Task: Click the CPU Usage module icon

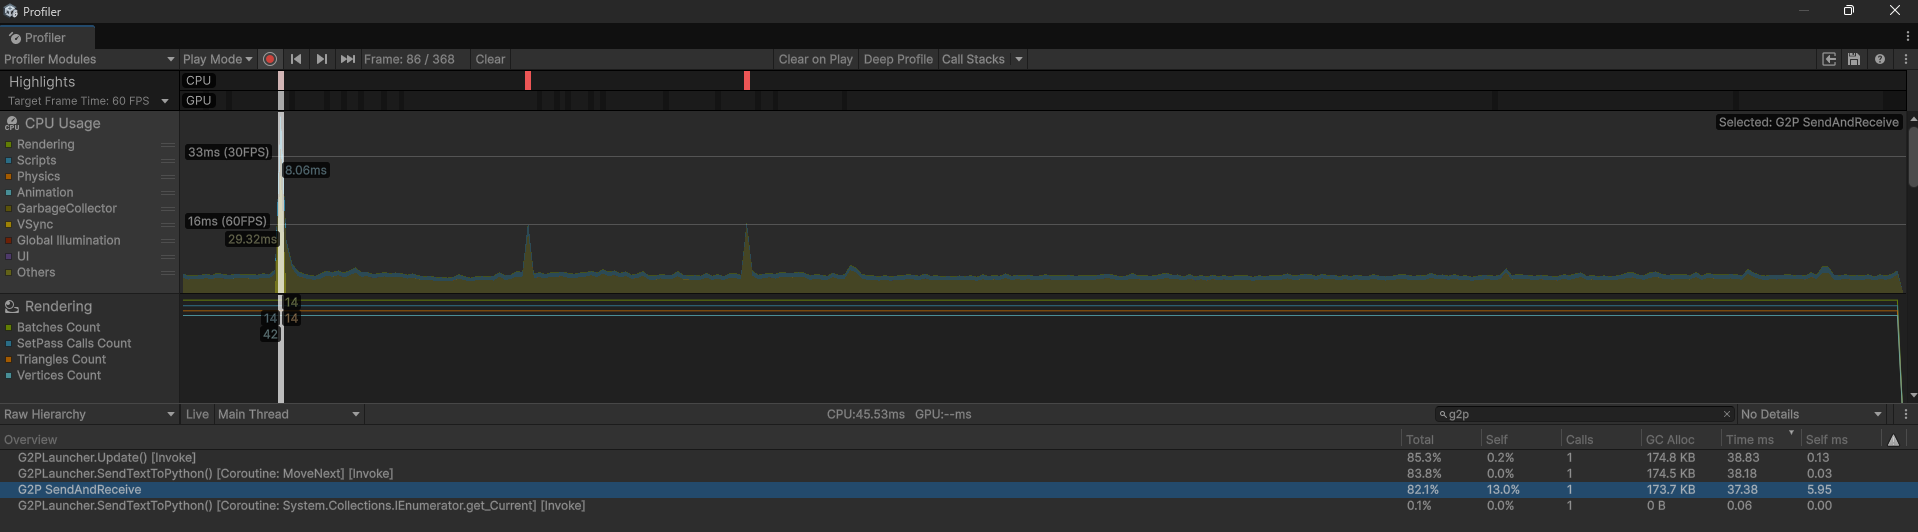Action: pos(12,123)
